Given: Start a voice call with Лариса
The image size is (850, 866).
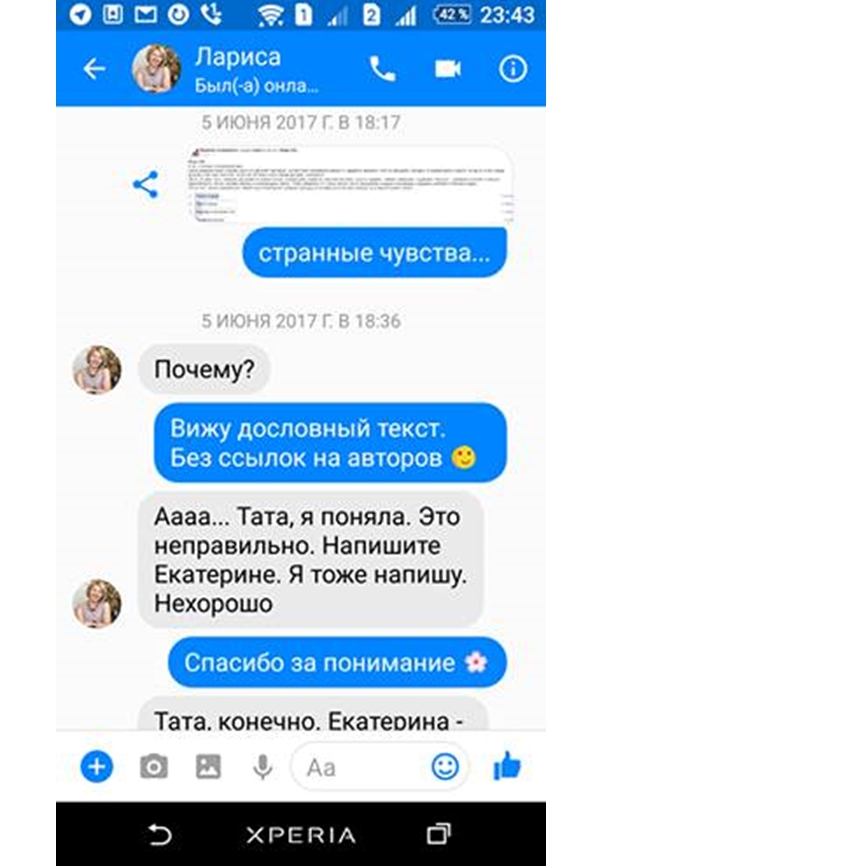Looking at the screenshot, I should click(x=382, y=69).
